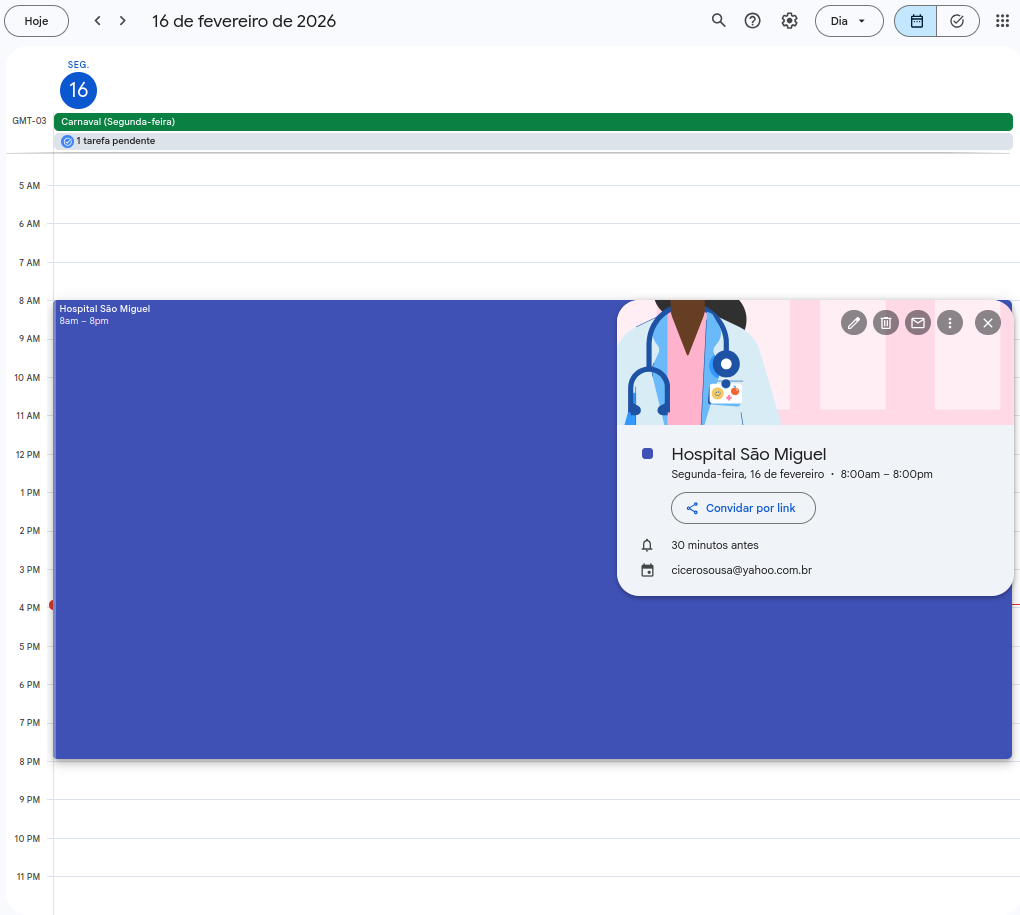Select the event color square in the popup

click(x=647, y=454)
